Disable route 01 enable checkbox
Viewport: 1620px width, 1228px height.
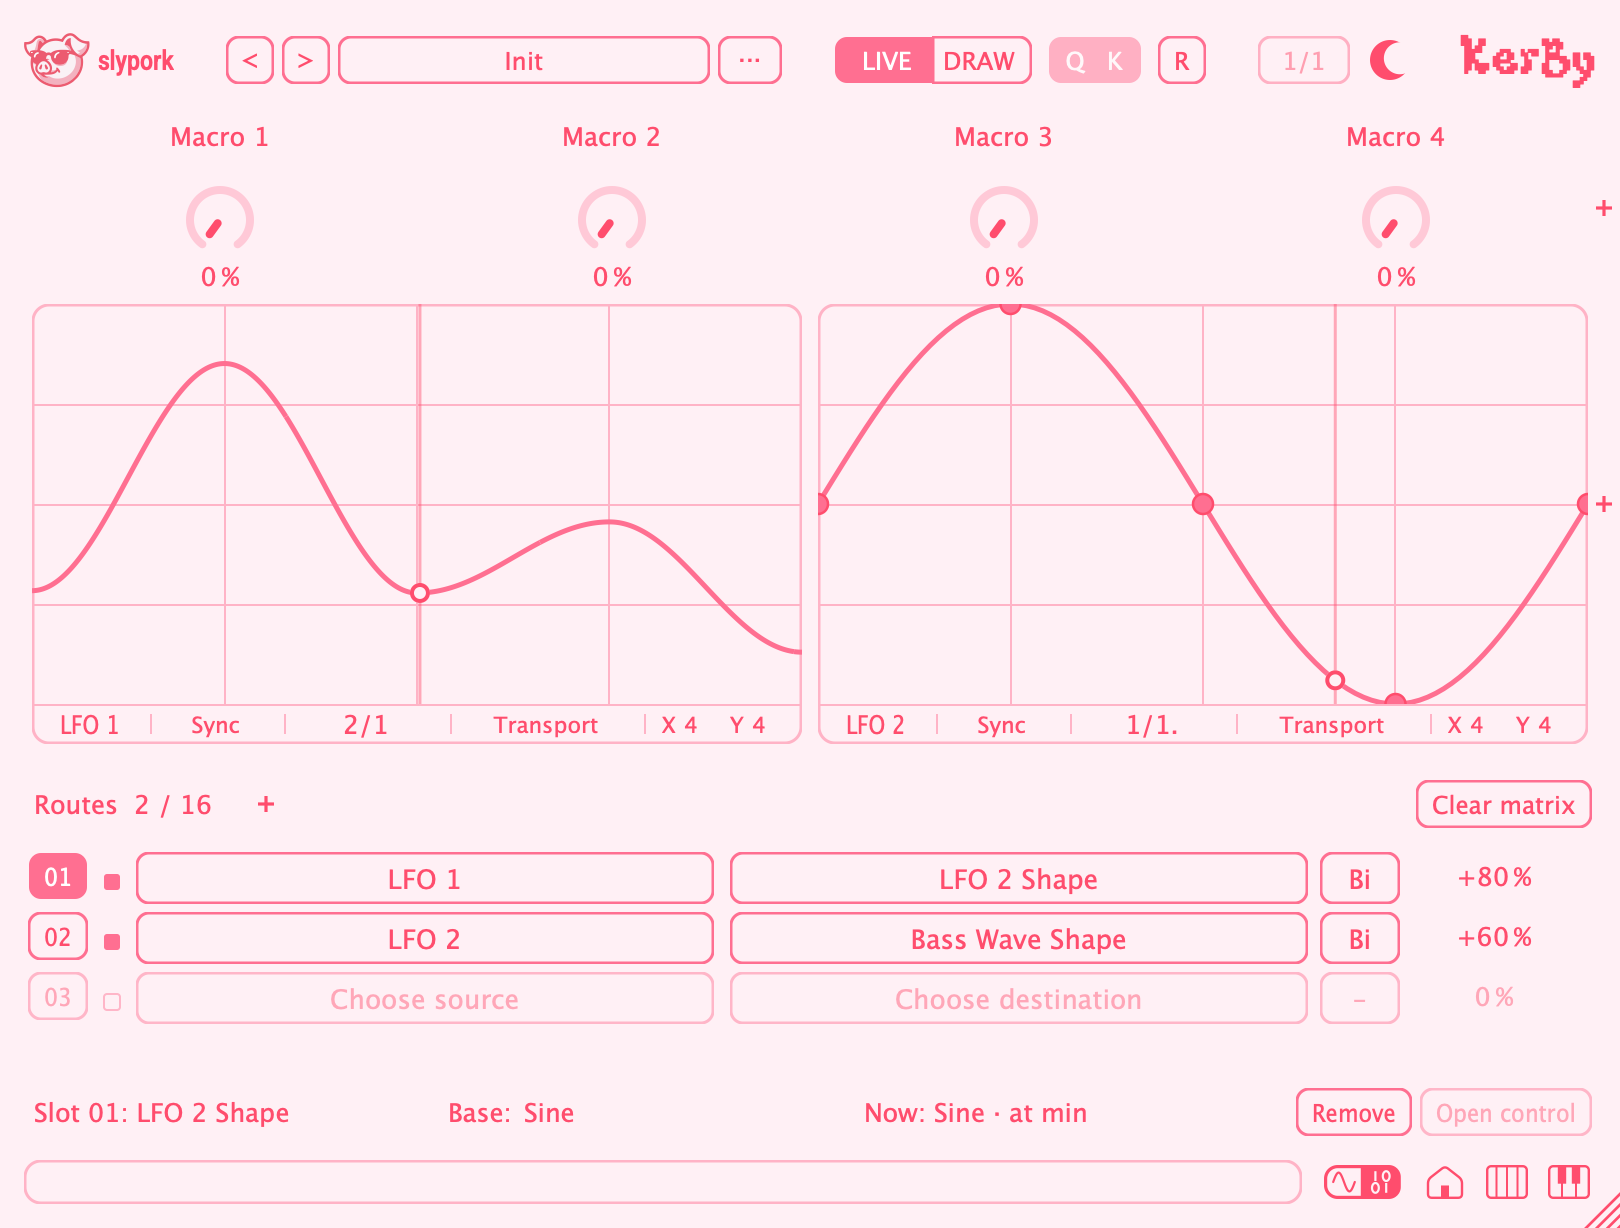(112, 881)
